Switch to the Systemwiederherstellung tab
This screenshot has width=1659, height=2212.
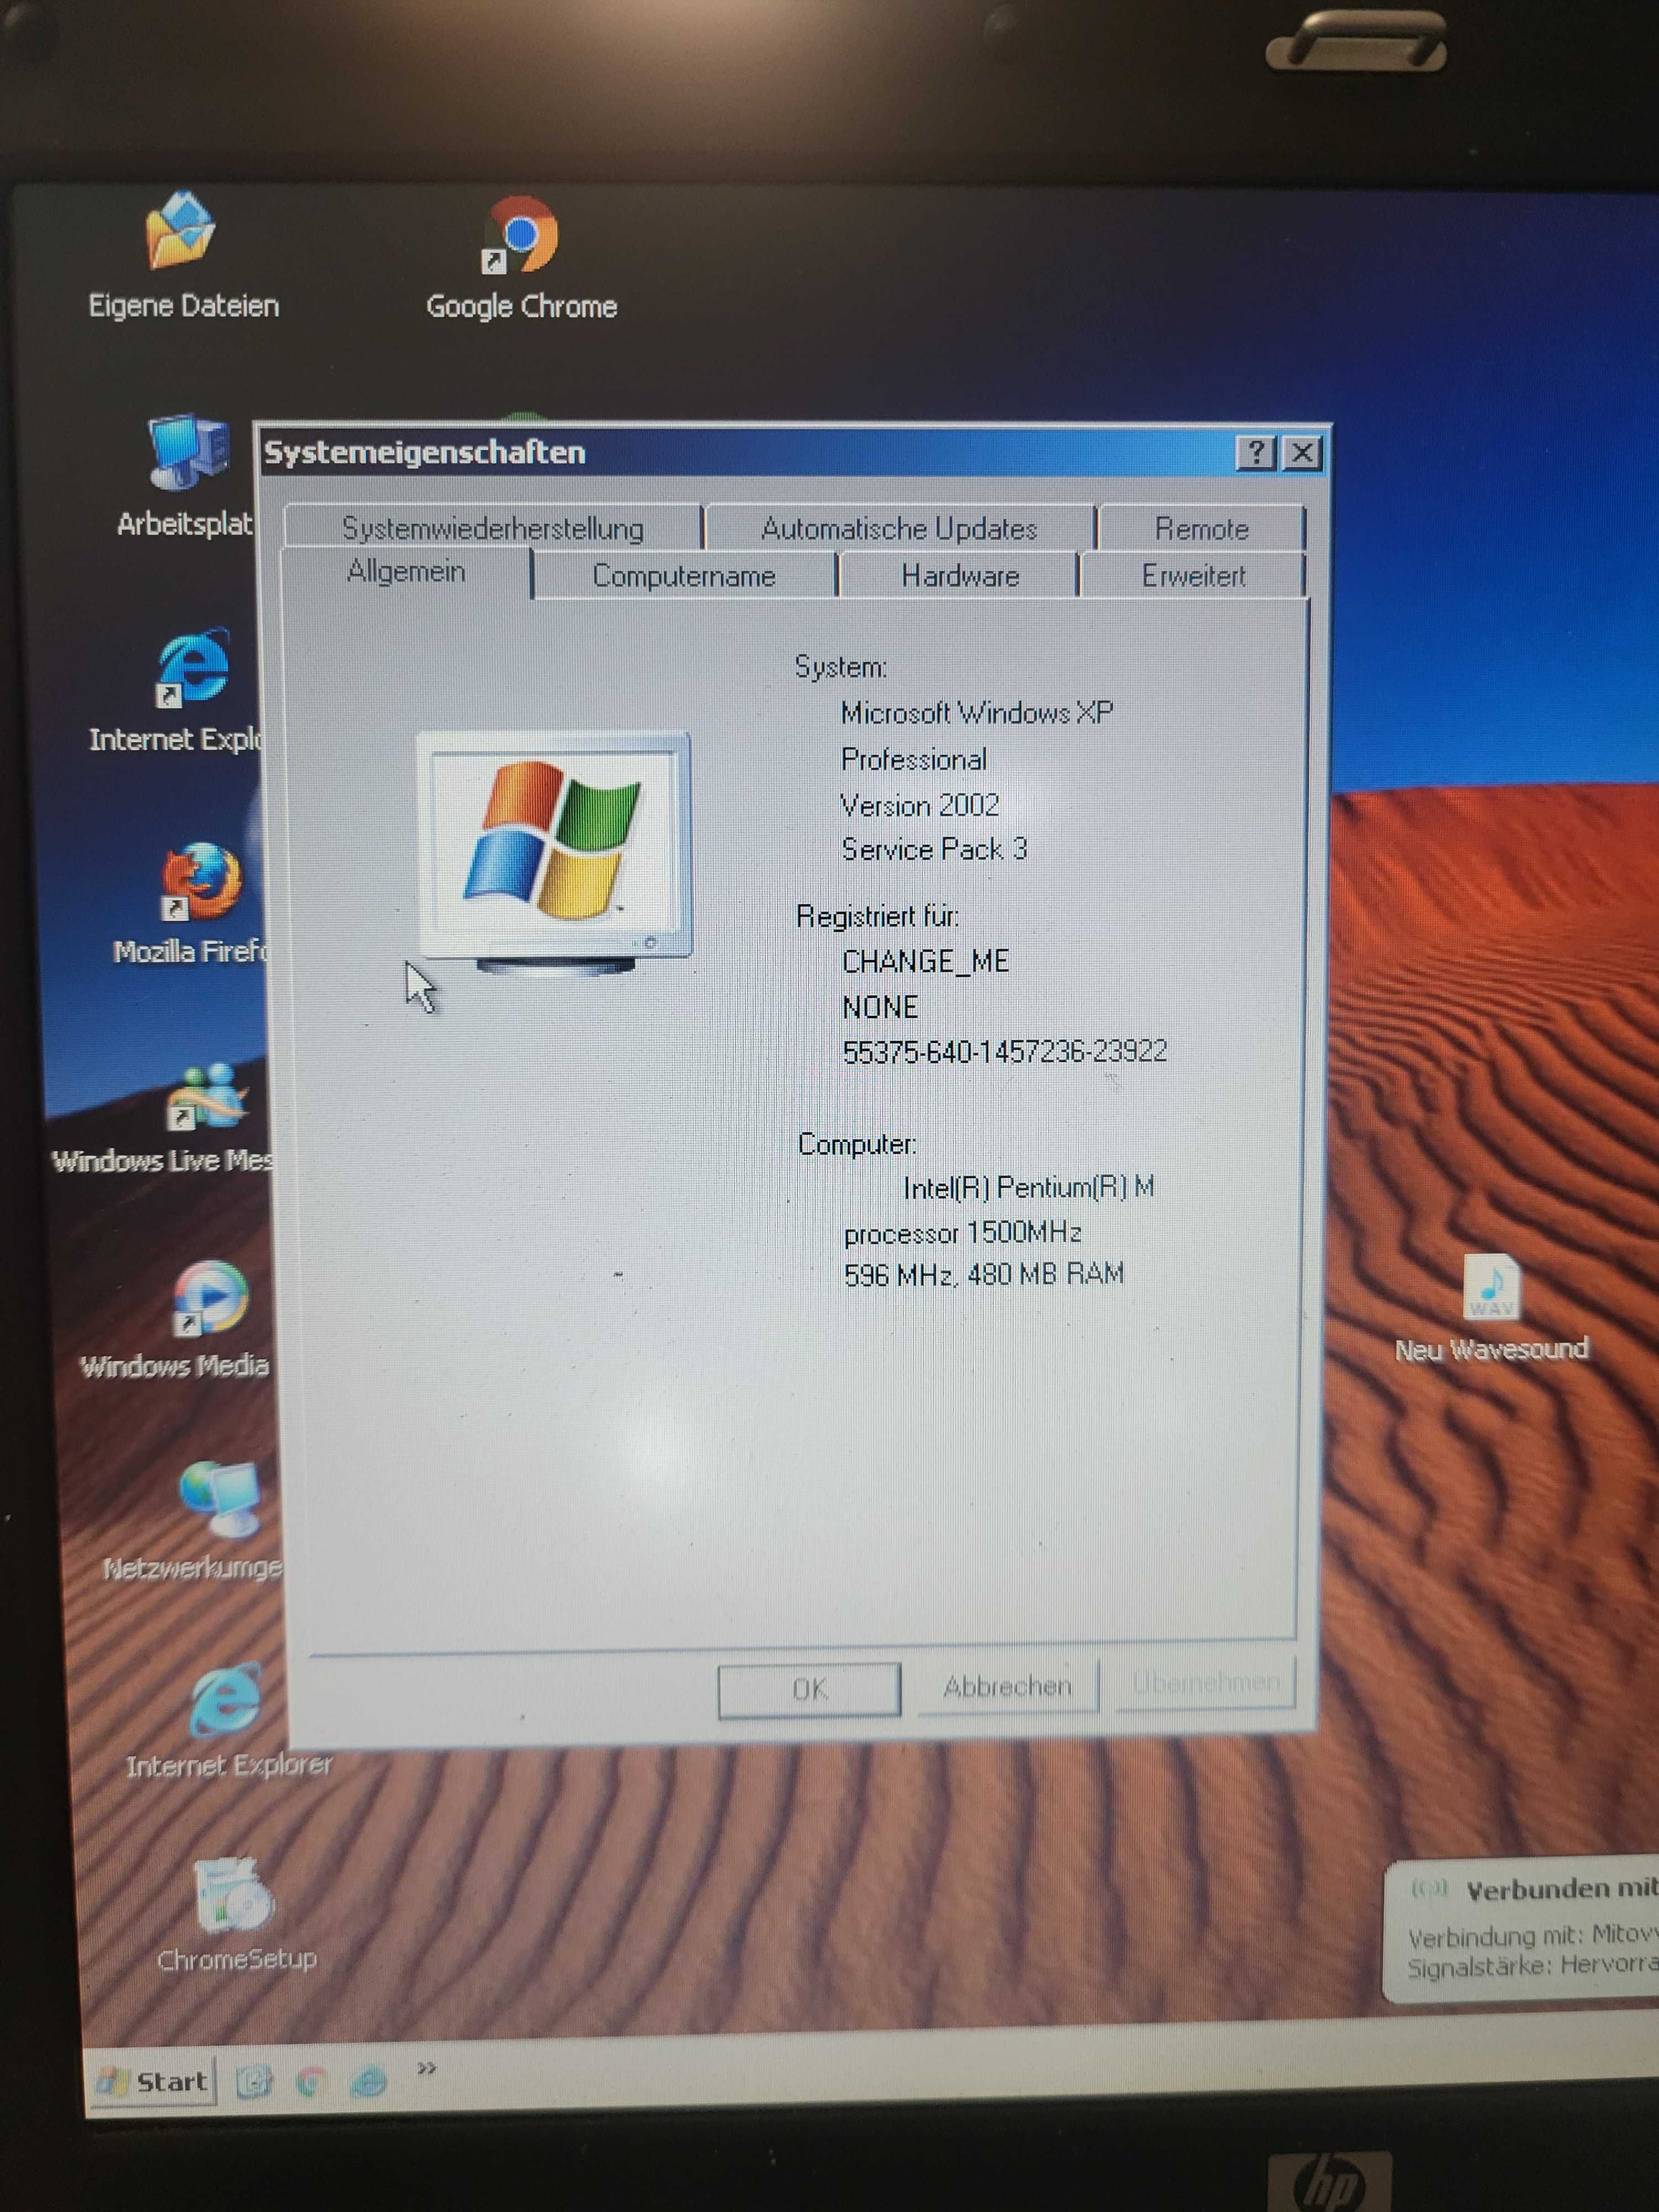pyautogui.click(x=493, y=527)
